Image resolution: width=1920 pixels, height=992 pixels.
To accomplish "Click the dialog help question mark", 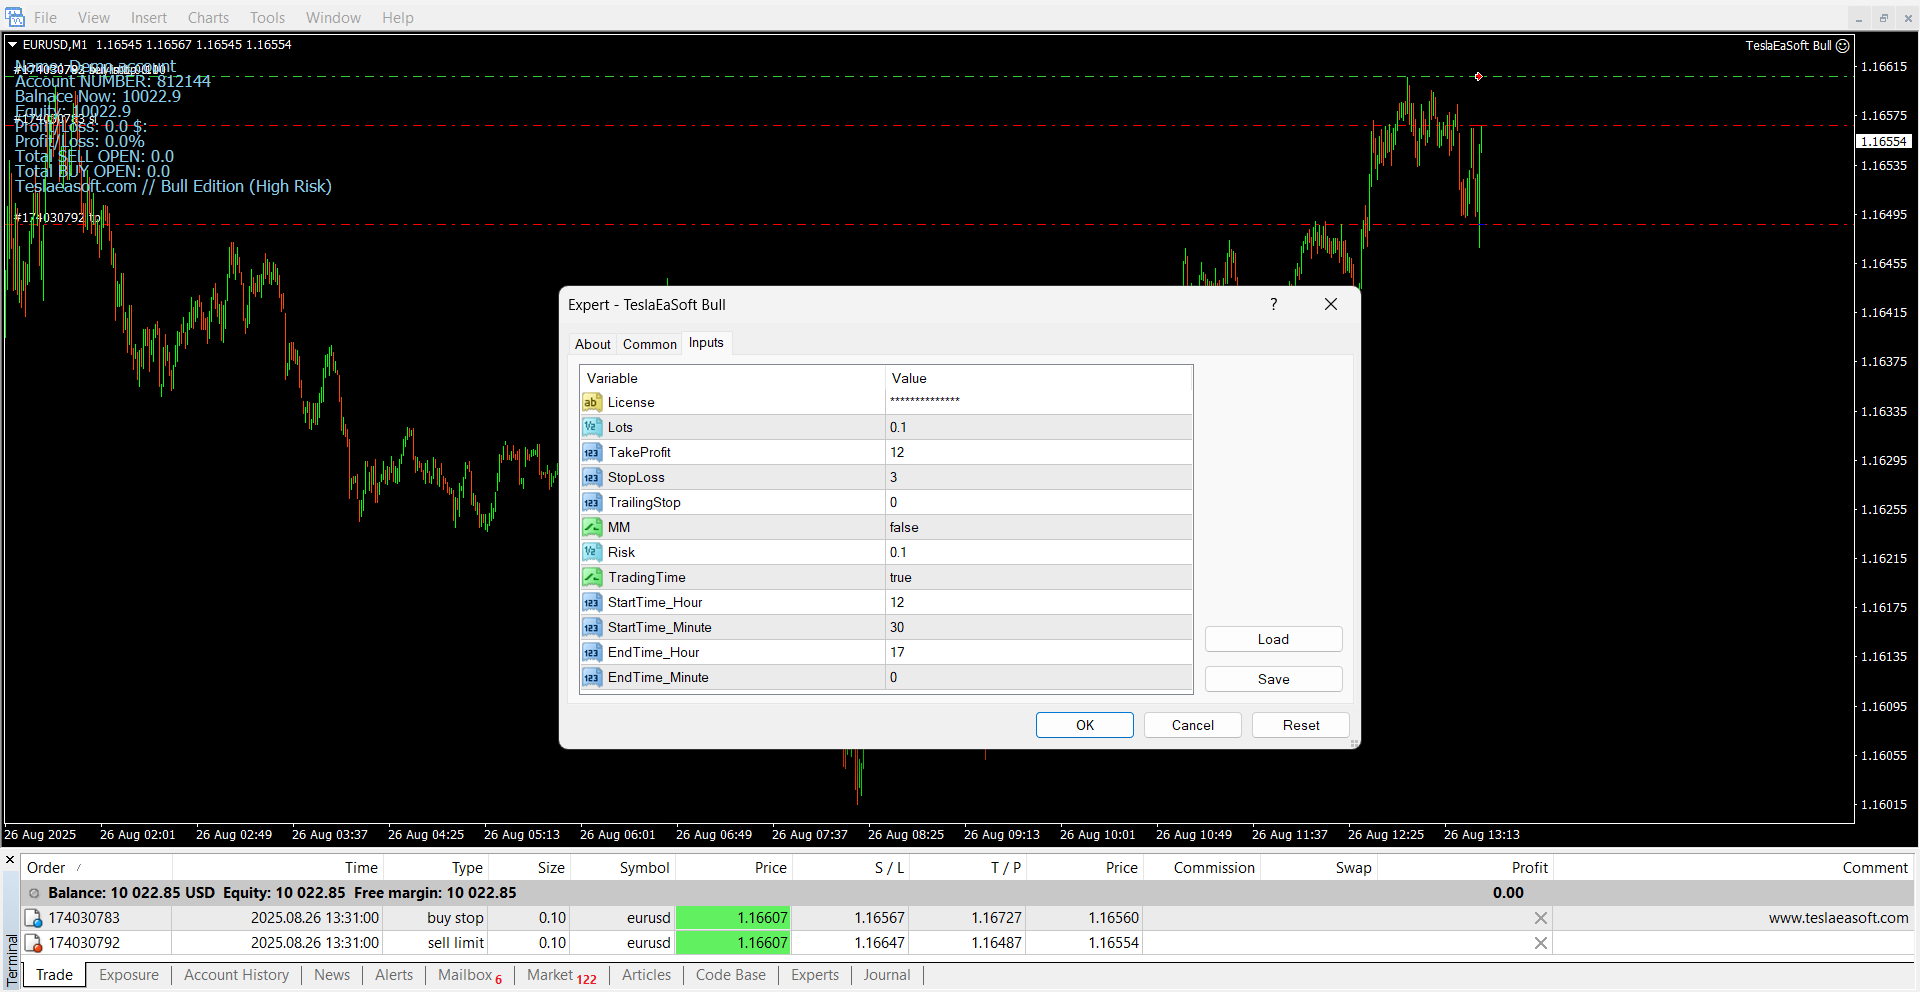I will click(x=1273, y=304).
